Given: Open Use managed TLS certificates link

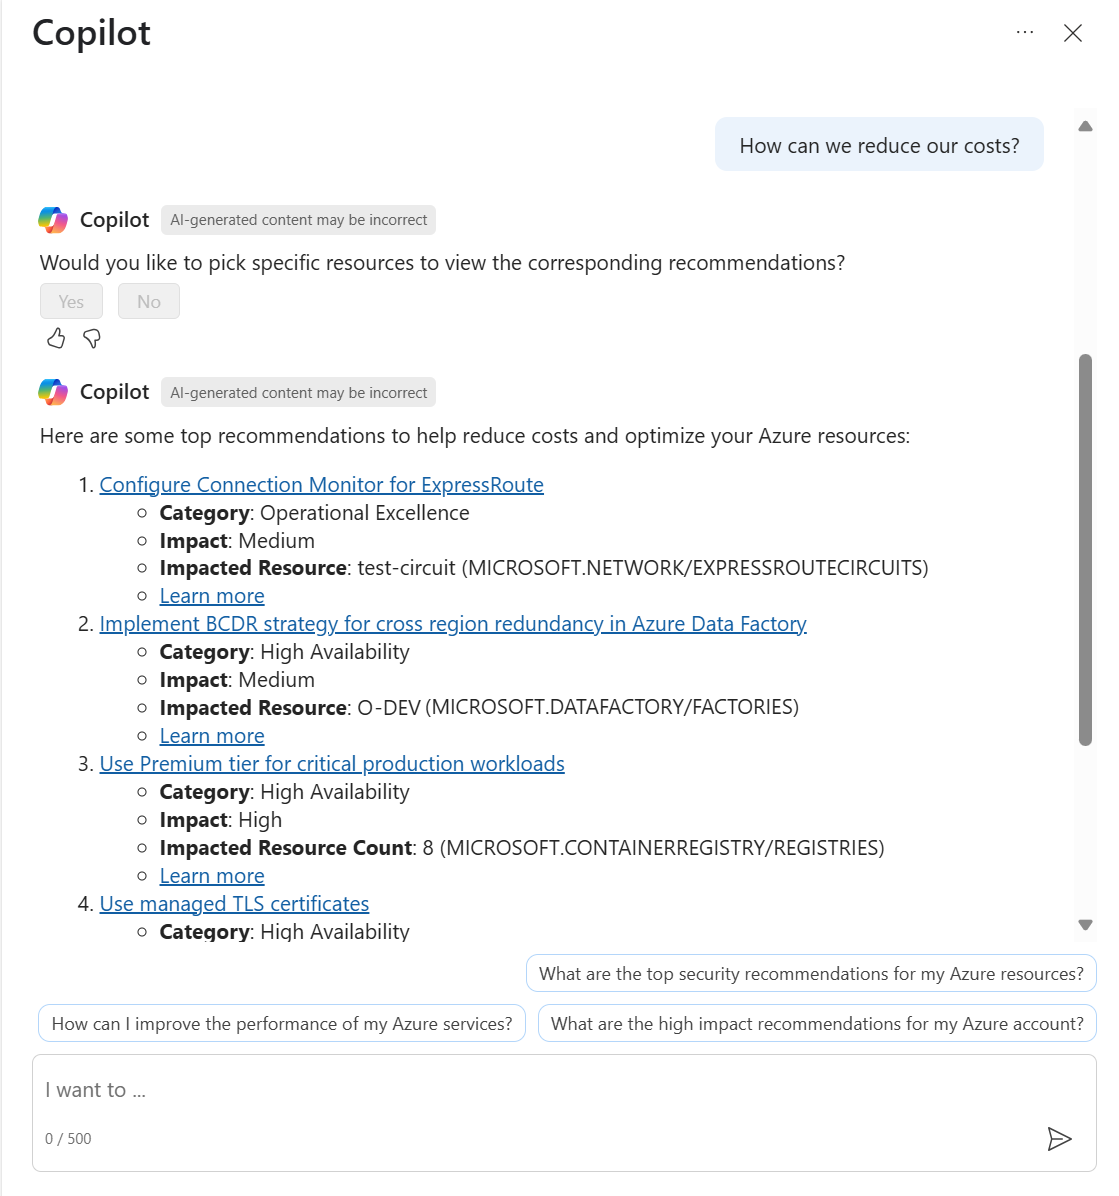Looking at the screenshot, I should coord(234,904).
